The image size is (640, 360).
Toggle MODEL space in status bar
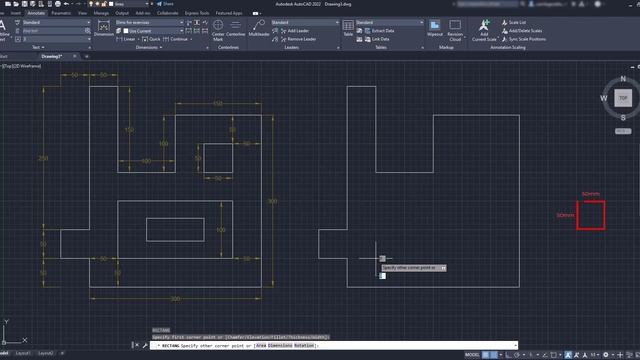click(472, 355)
